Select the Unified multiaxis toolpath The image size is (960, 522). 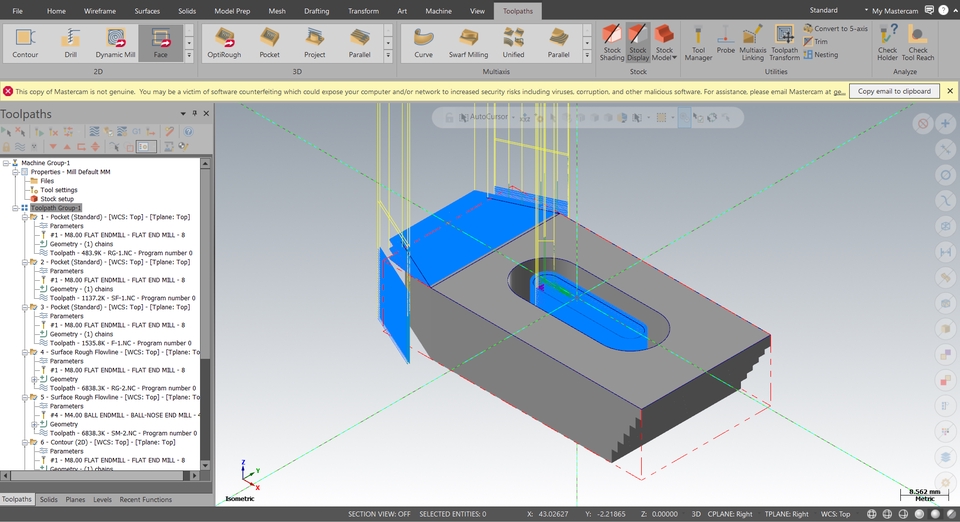point(513,42)
